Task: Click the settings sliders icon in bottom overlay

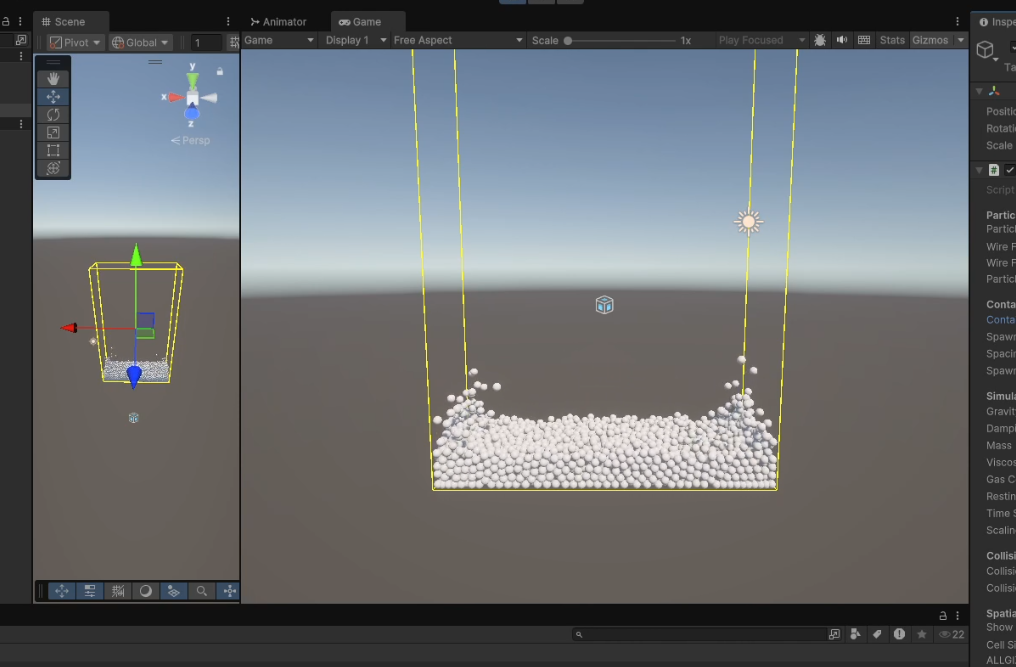Action: click(x=89, y=591)
